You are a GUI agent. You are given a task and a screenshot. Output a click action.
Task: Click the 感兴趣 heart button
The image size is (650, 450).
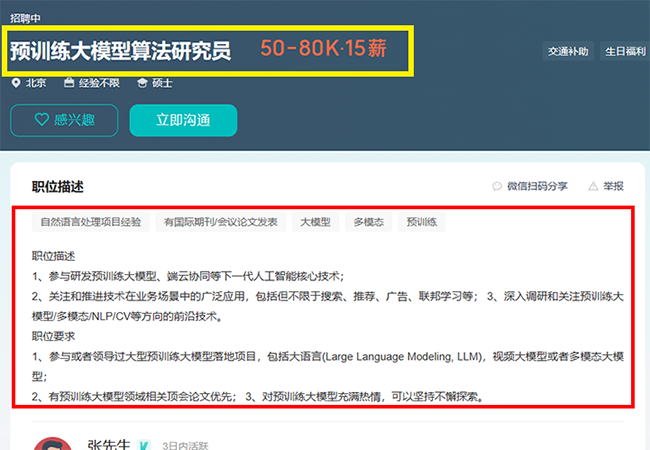pos(64,120)
